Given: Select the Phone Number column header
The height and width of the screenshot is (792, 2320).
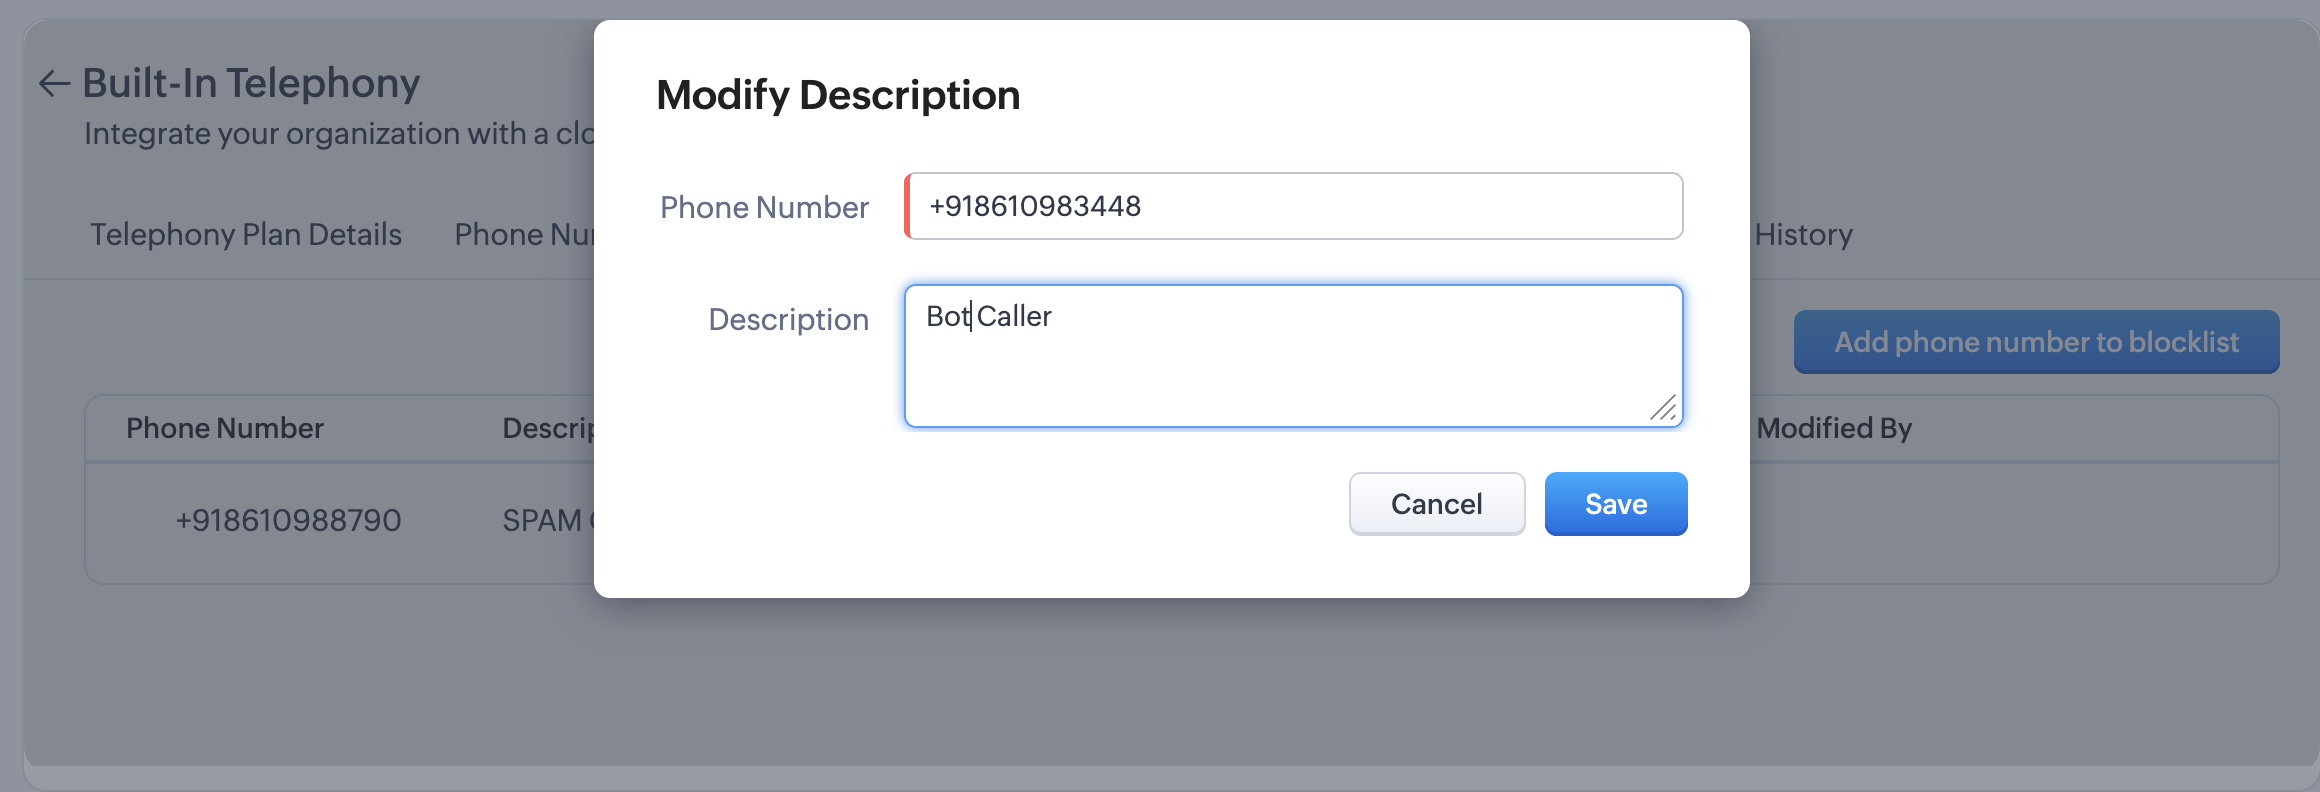Looking at the screenshot, I should coord(225,428).
